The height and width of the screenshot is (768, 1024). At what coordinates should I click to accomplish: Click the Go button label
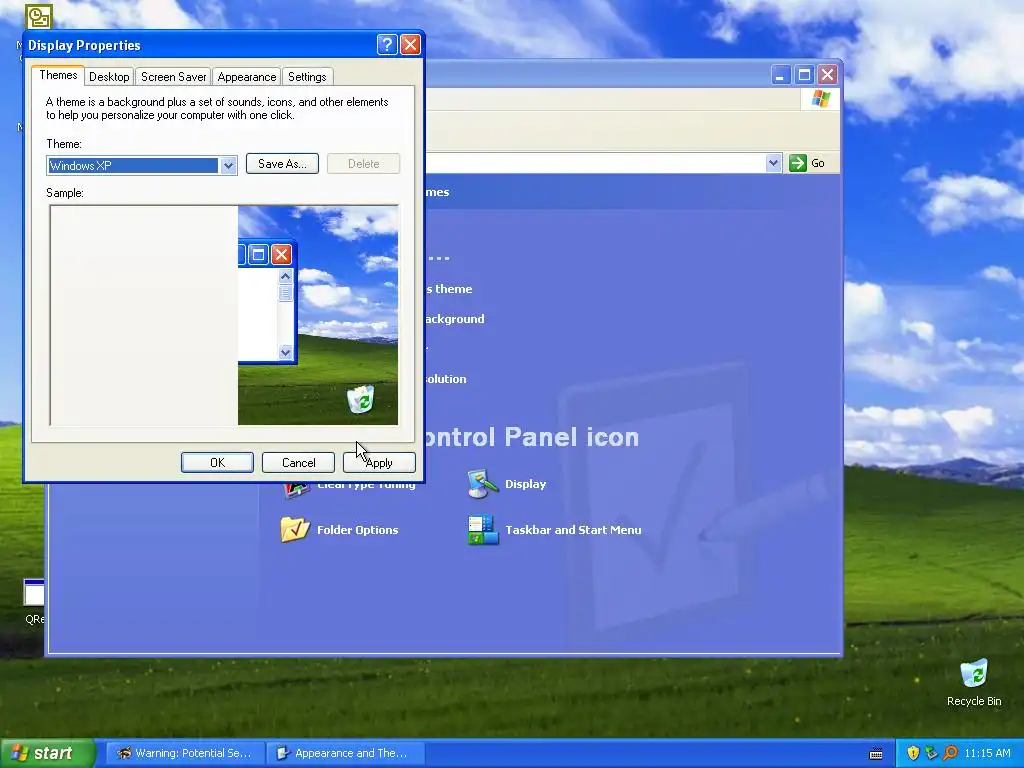pos(818,163)
